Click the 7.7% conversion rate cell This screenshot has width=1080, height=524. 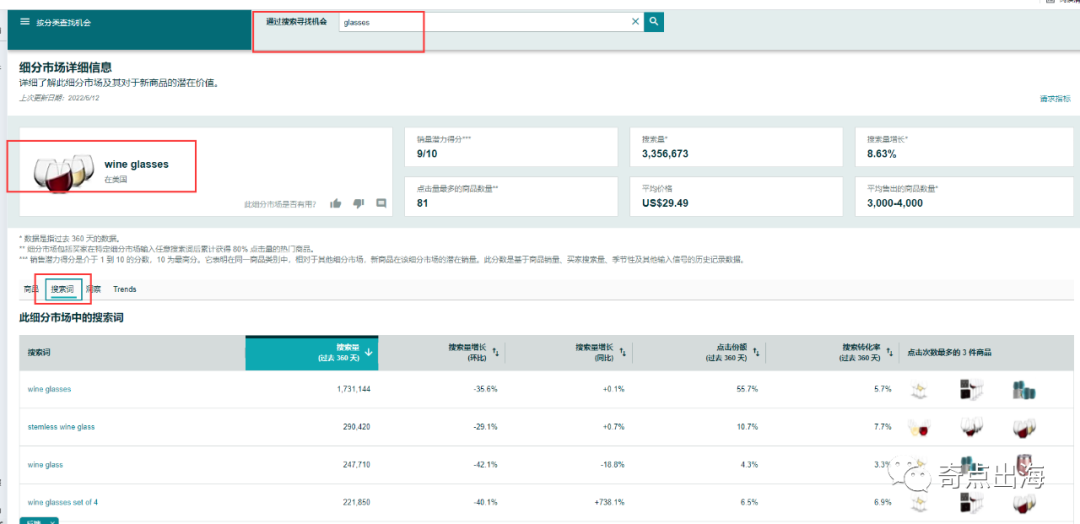(x=882, y=427)
